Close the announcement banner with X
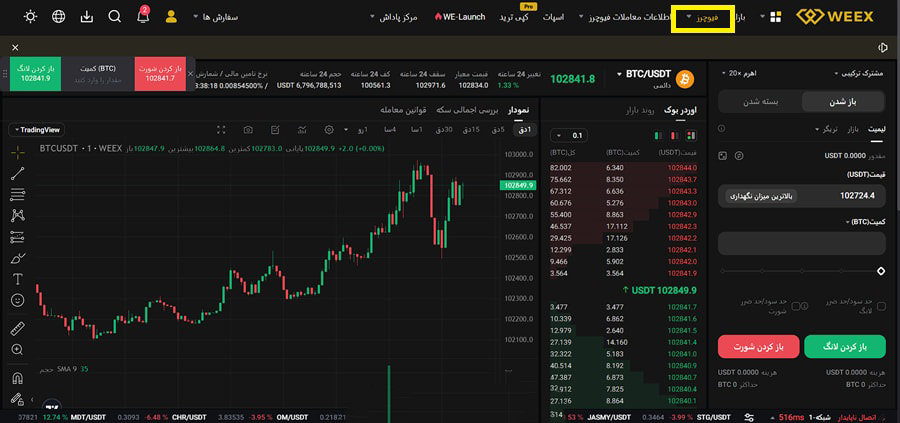 (15, 48)
